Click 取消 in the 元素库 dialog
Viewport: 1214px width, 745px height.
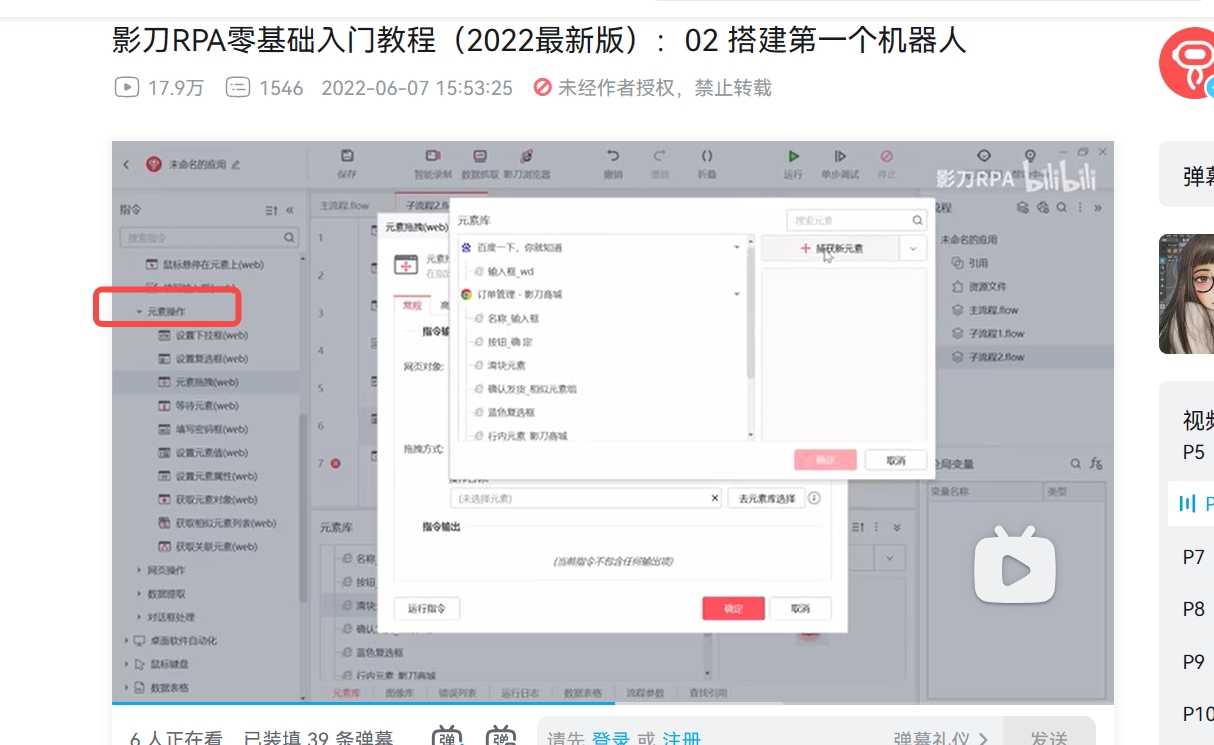click(896, 460)
